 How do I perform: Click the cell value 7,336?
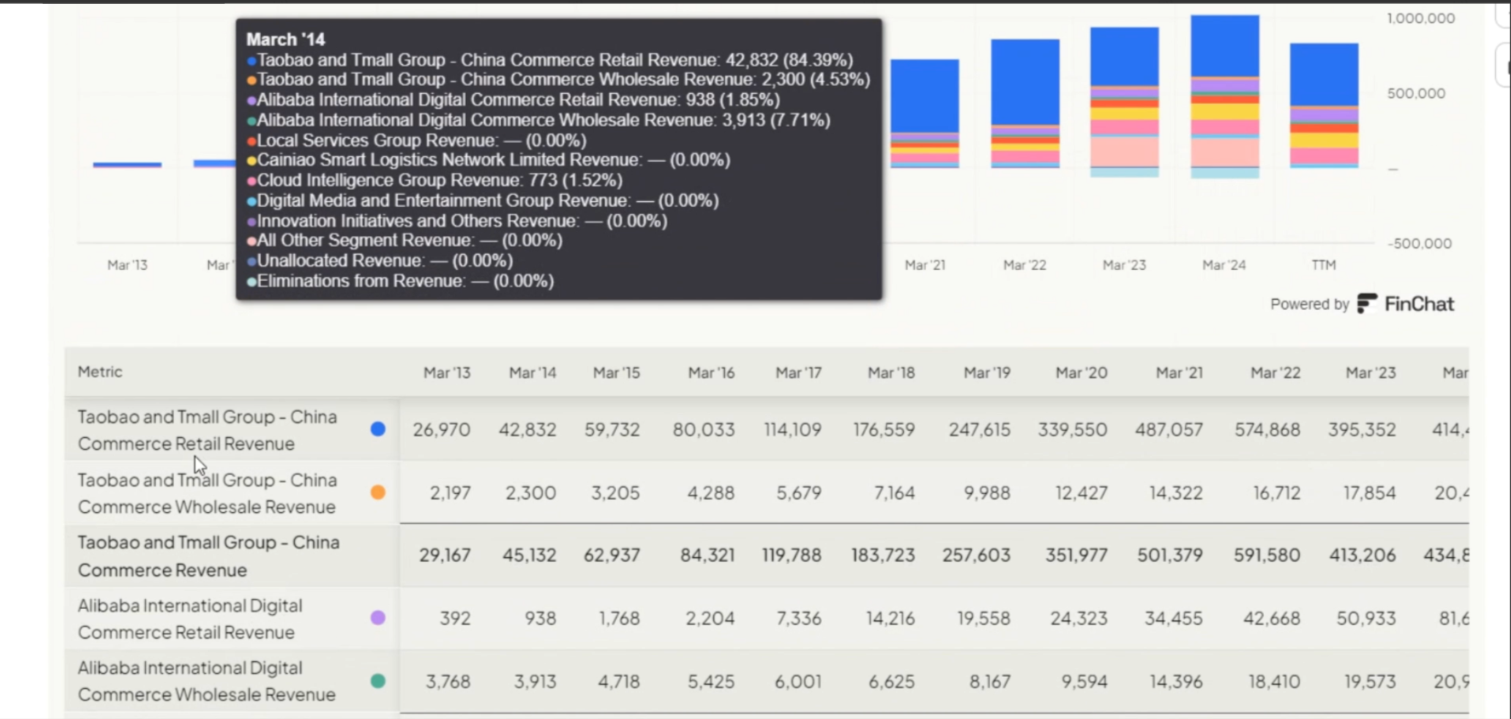click(x=798, y=619)
